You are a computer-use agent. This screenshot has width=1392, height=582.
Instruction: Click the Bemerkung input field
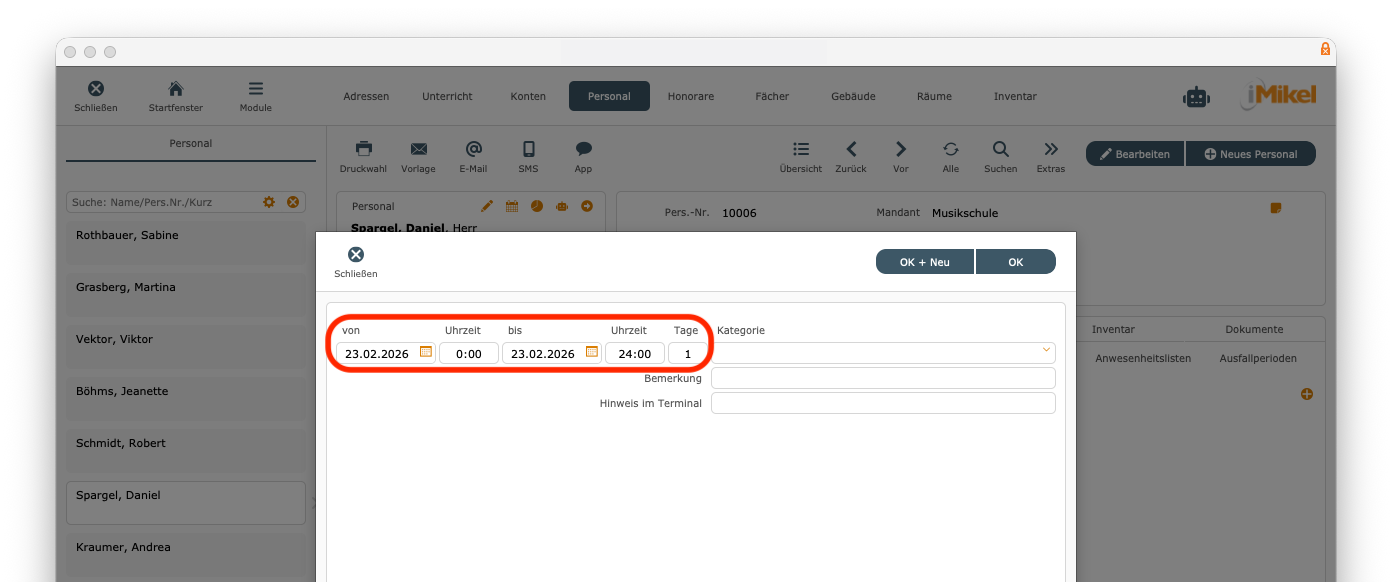[883, 378]
